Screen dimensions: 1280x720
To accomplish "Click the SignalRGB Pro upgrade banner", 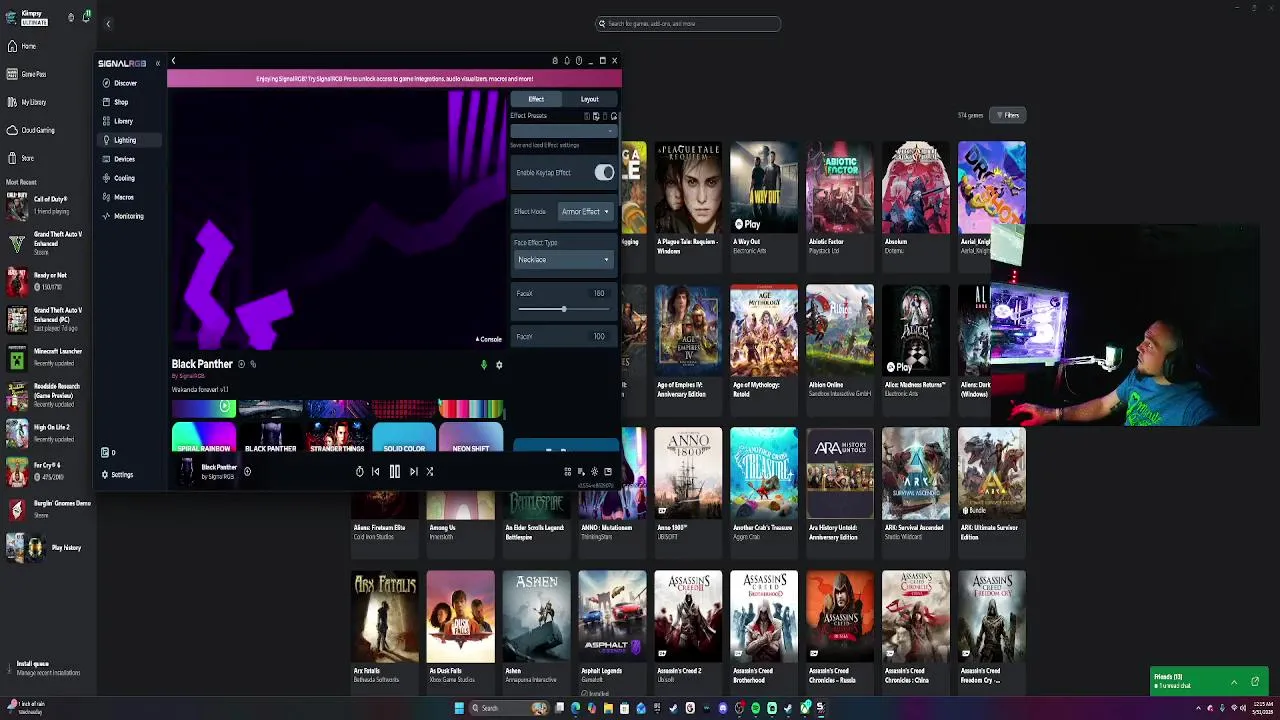I will pos(394,79).
